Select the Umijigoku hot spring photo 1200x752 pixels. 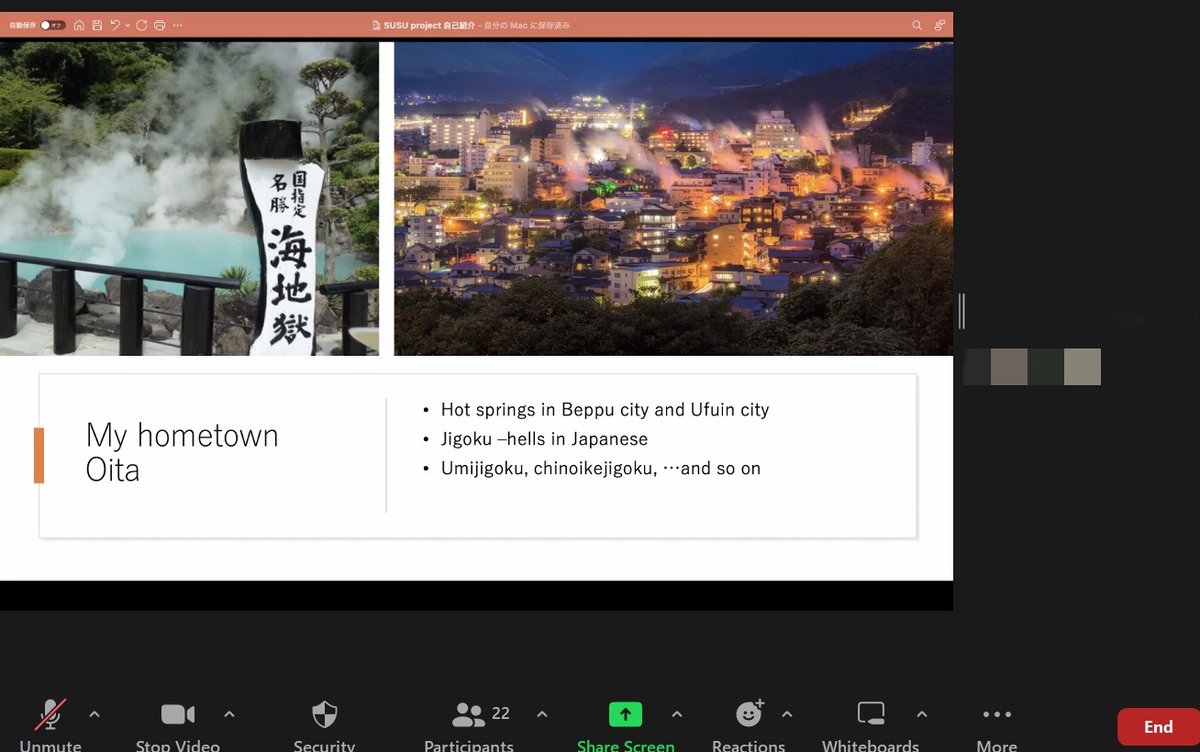189,198
